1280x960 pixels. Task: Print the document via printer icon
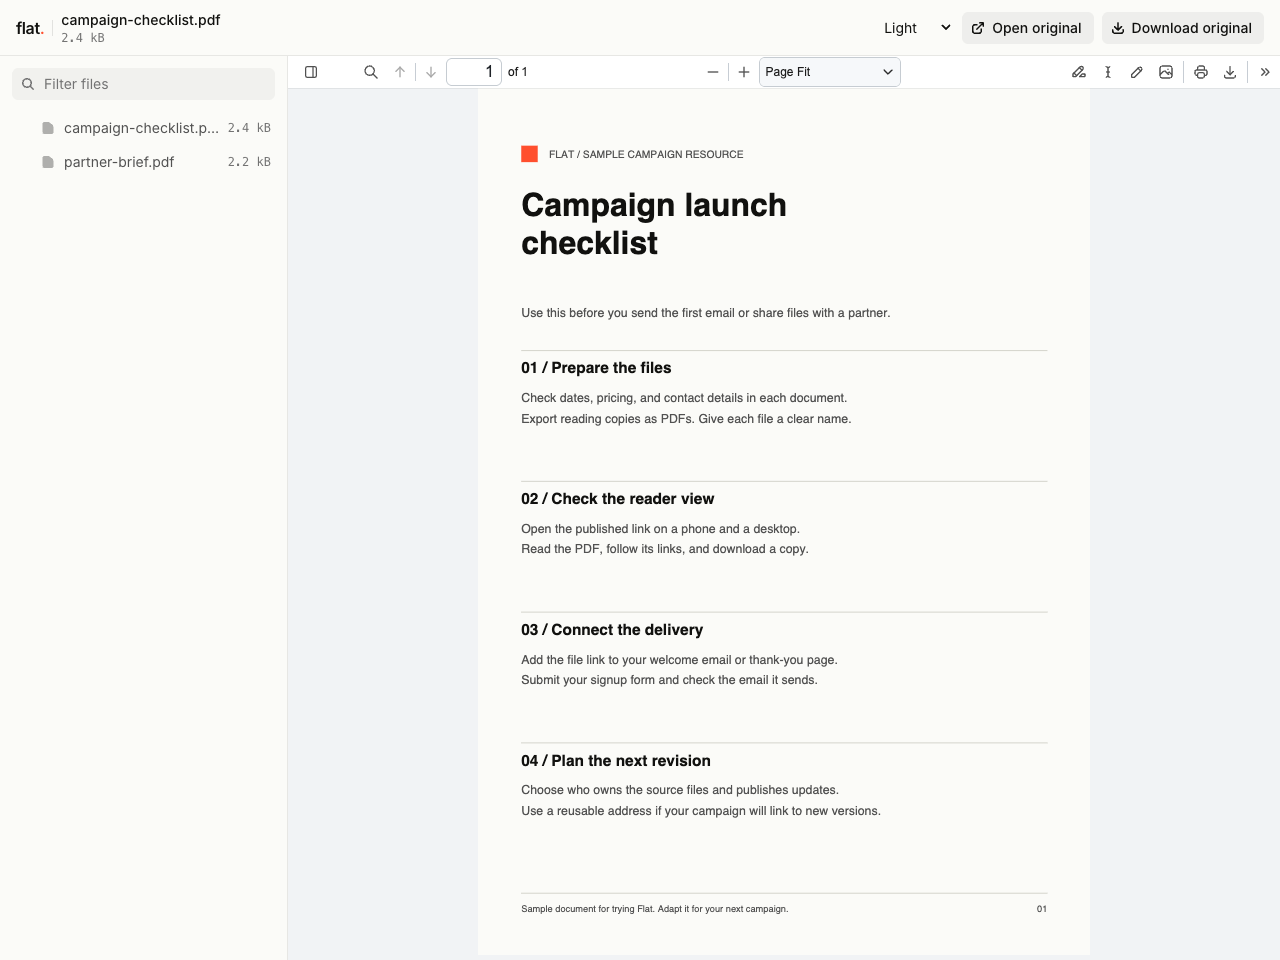click(1201, 72)
